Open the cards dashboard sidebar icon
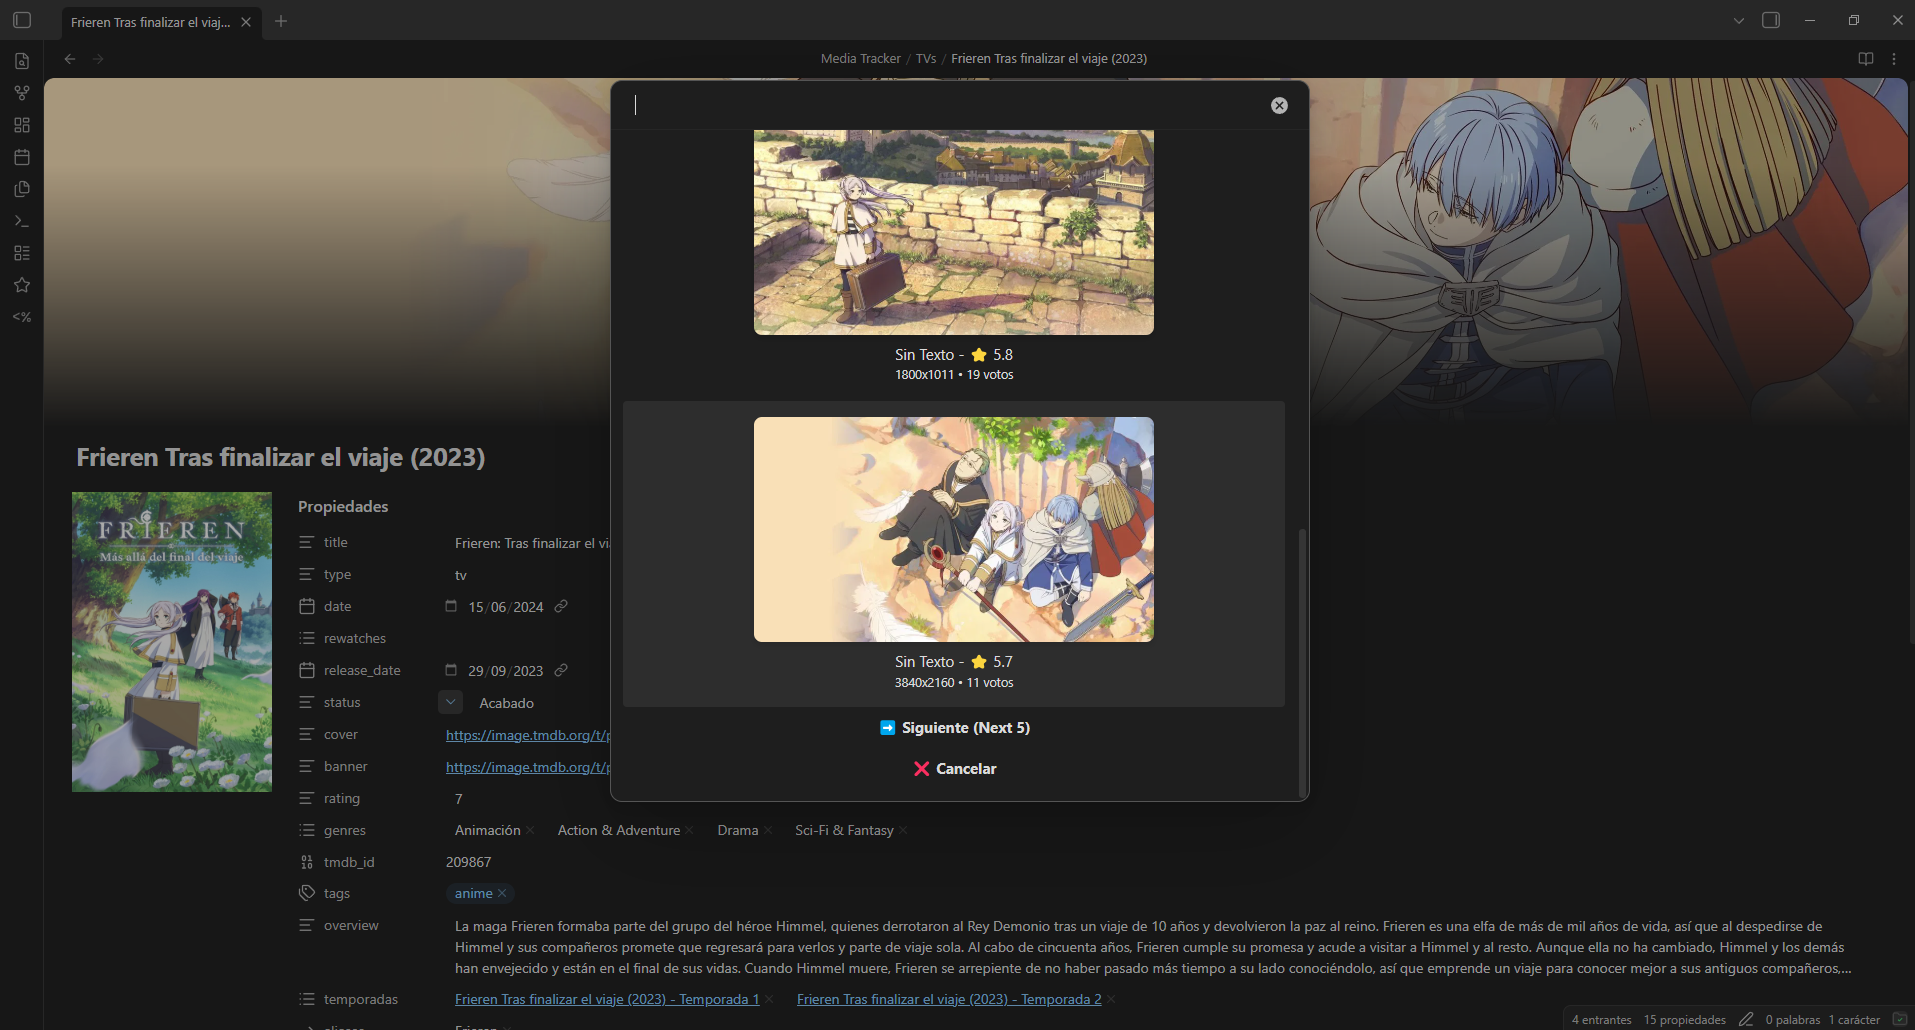This screenshot has height=1030, width=1915. 22,124
